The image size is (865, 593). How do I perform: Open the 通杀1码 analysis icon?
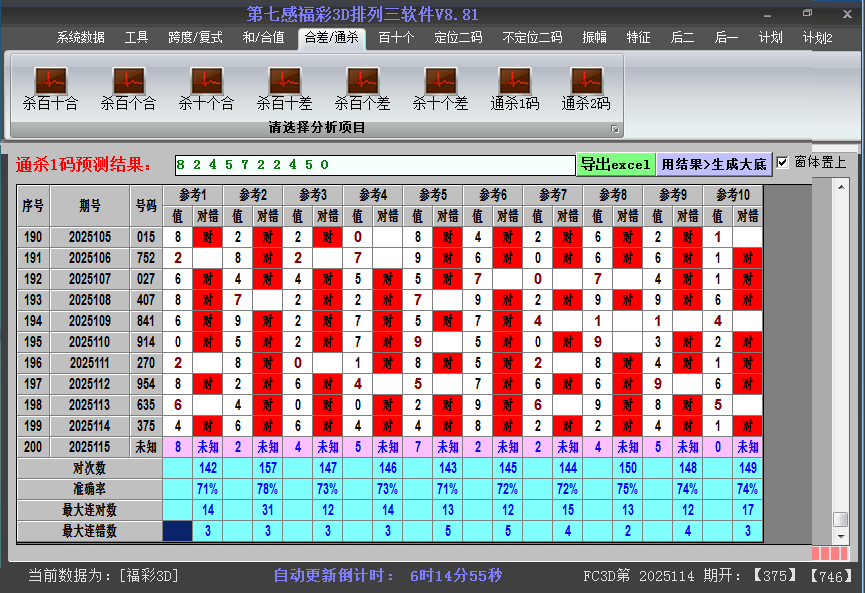pyautogui.click(x=515, y=89)
